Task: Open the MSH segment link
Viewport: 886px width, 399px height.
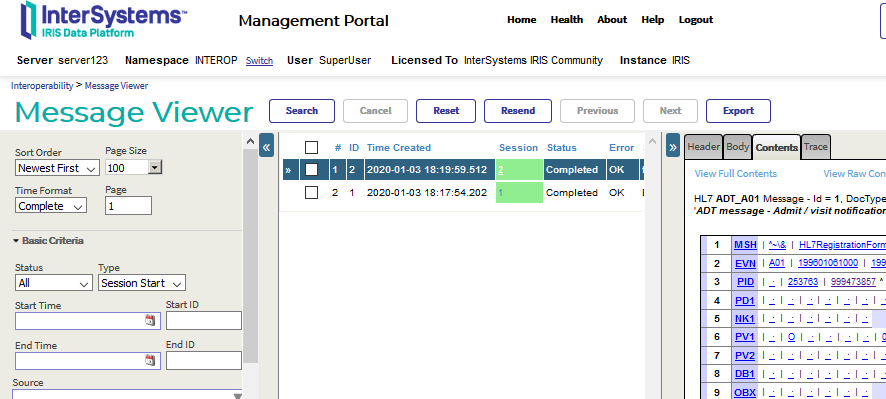Action: coord(745,245)
